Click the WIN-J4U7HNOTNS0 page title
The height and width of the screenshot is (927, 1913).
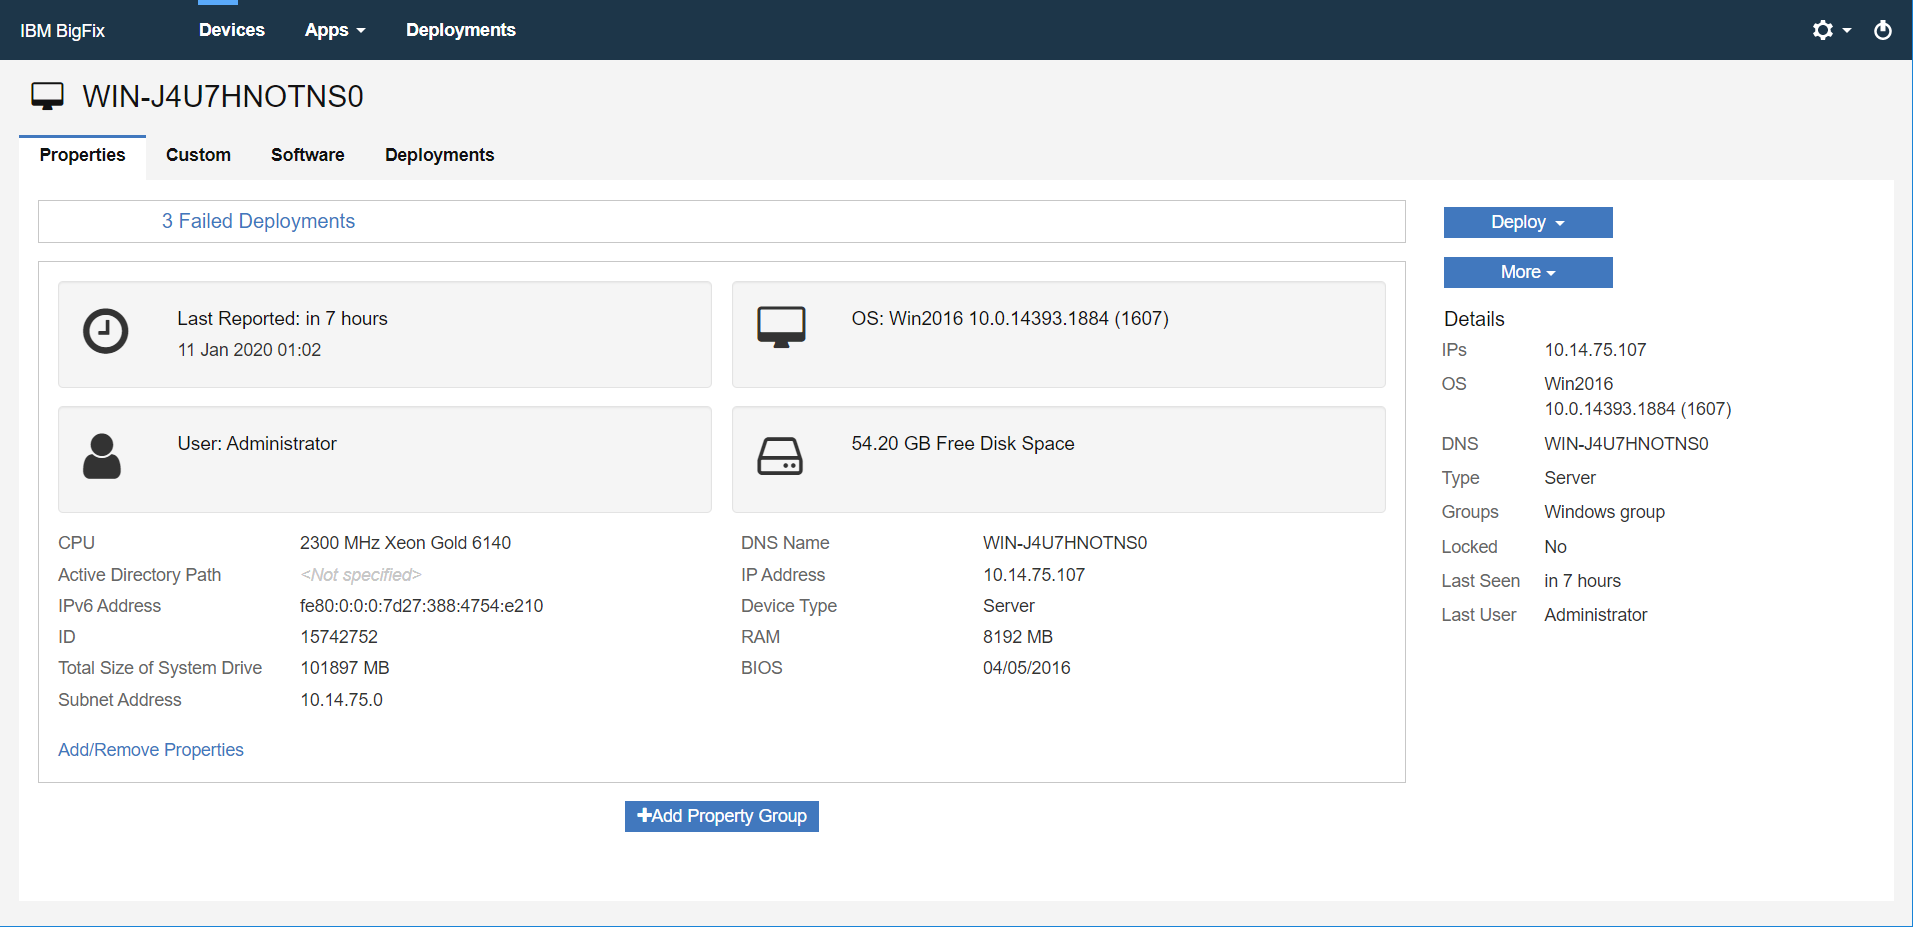click(223, 96)
